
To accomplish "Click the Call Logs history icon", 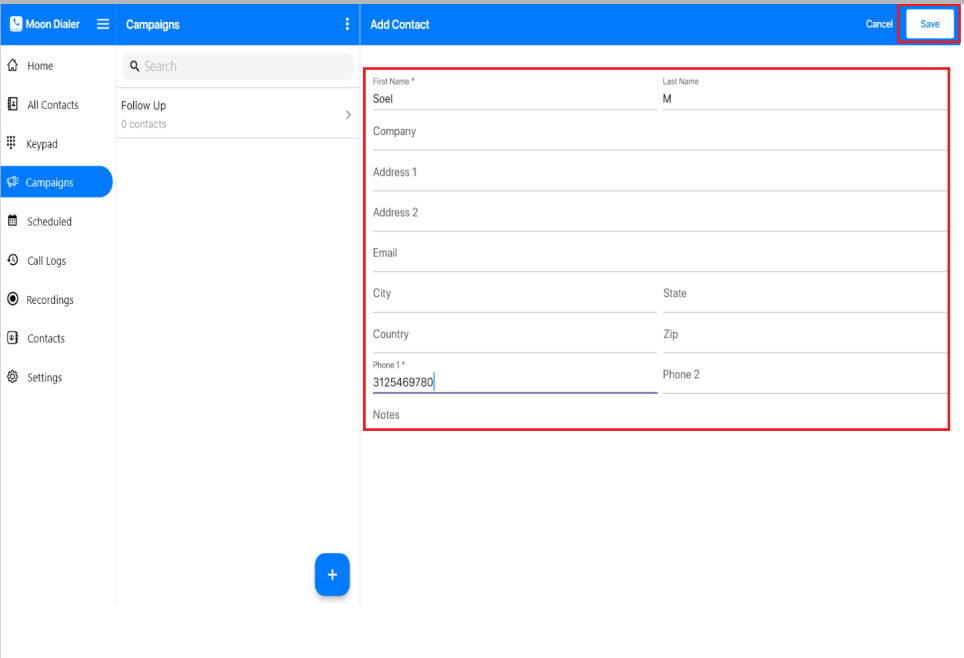I will pos(13,260).
